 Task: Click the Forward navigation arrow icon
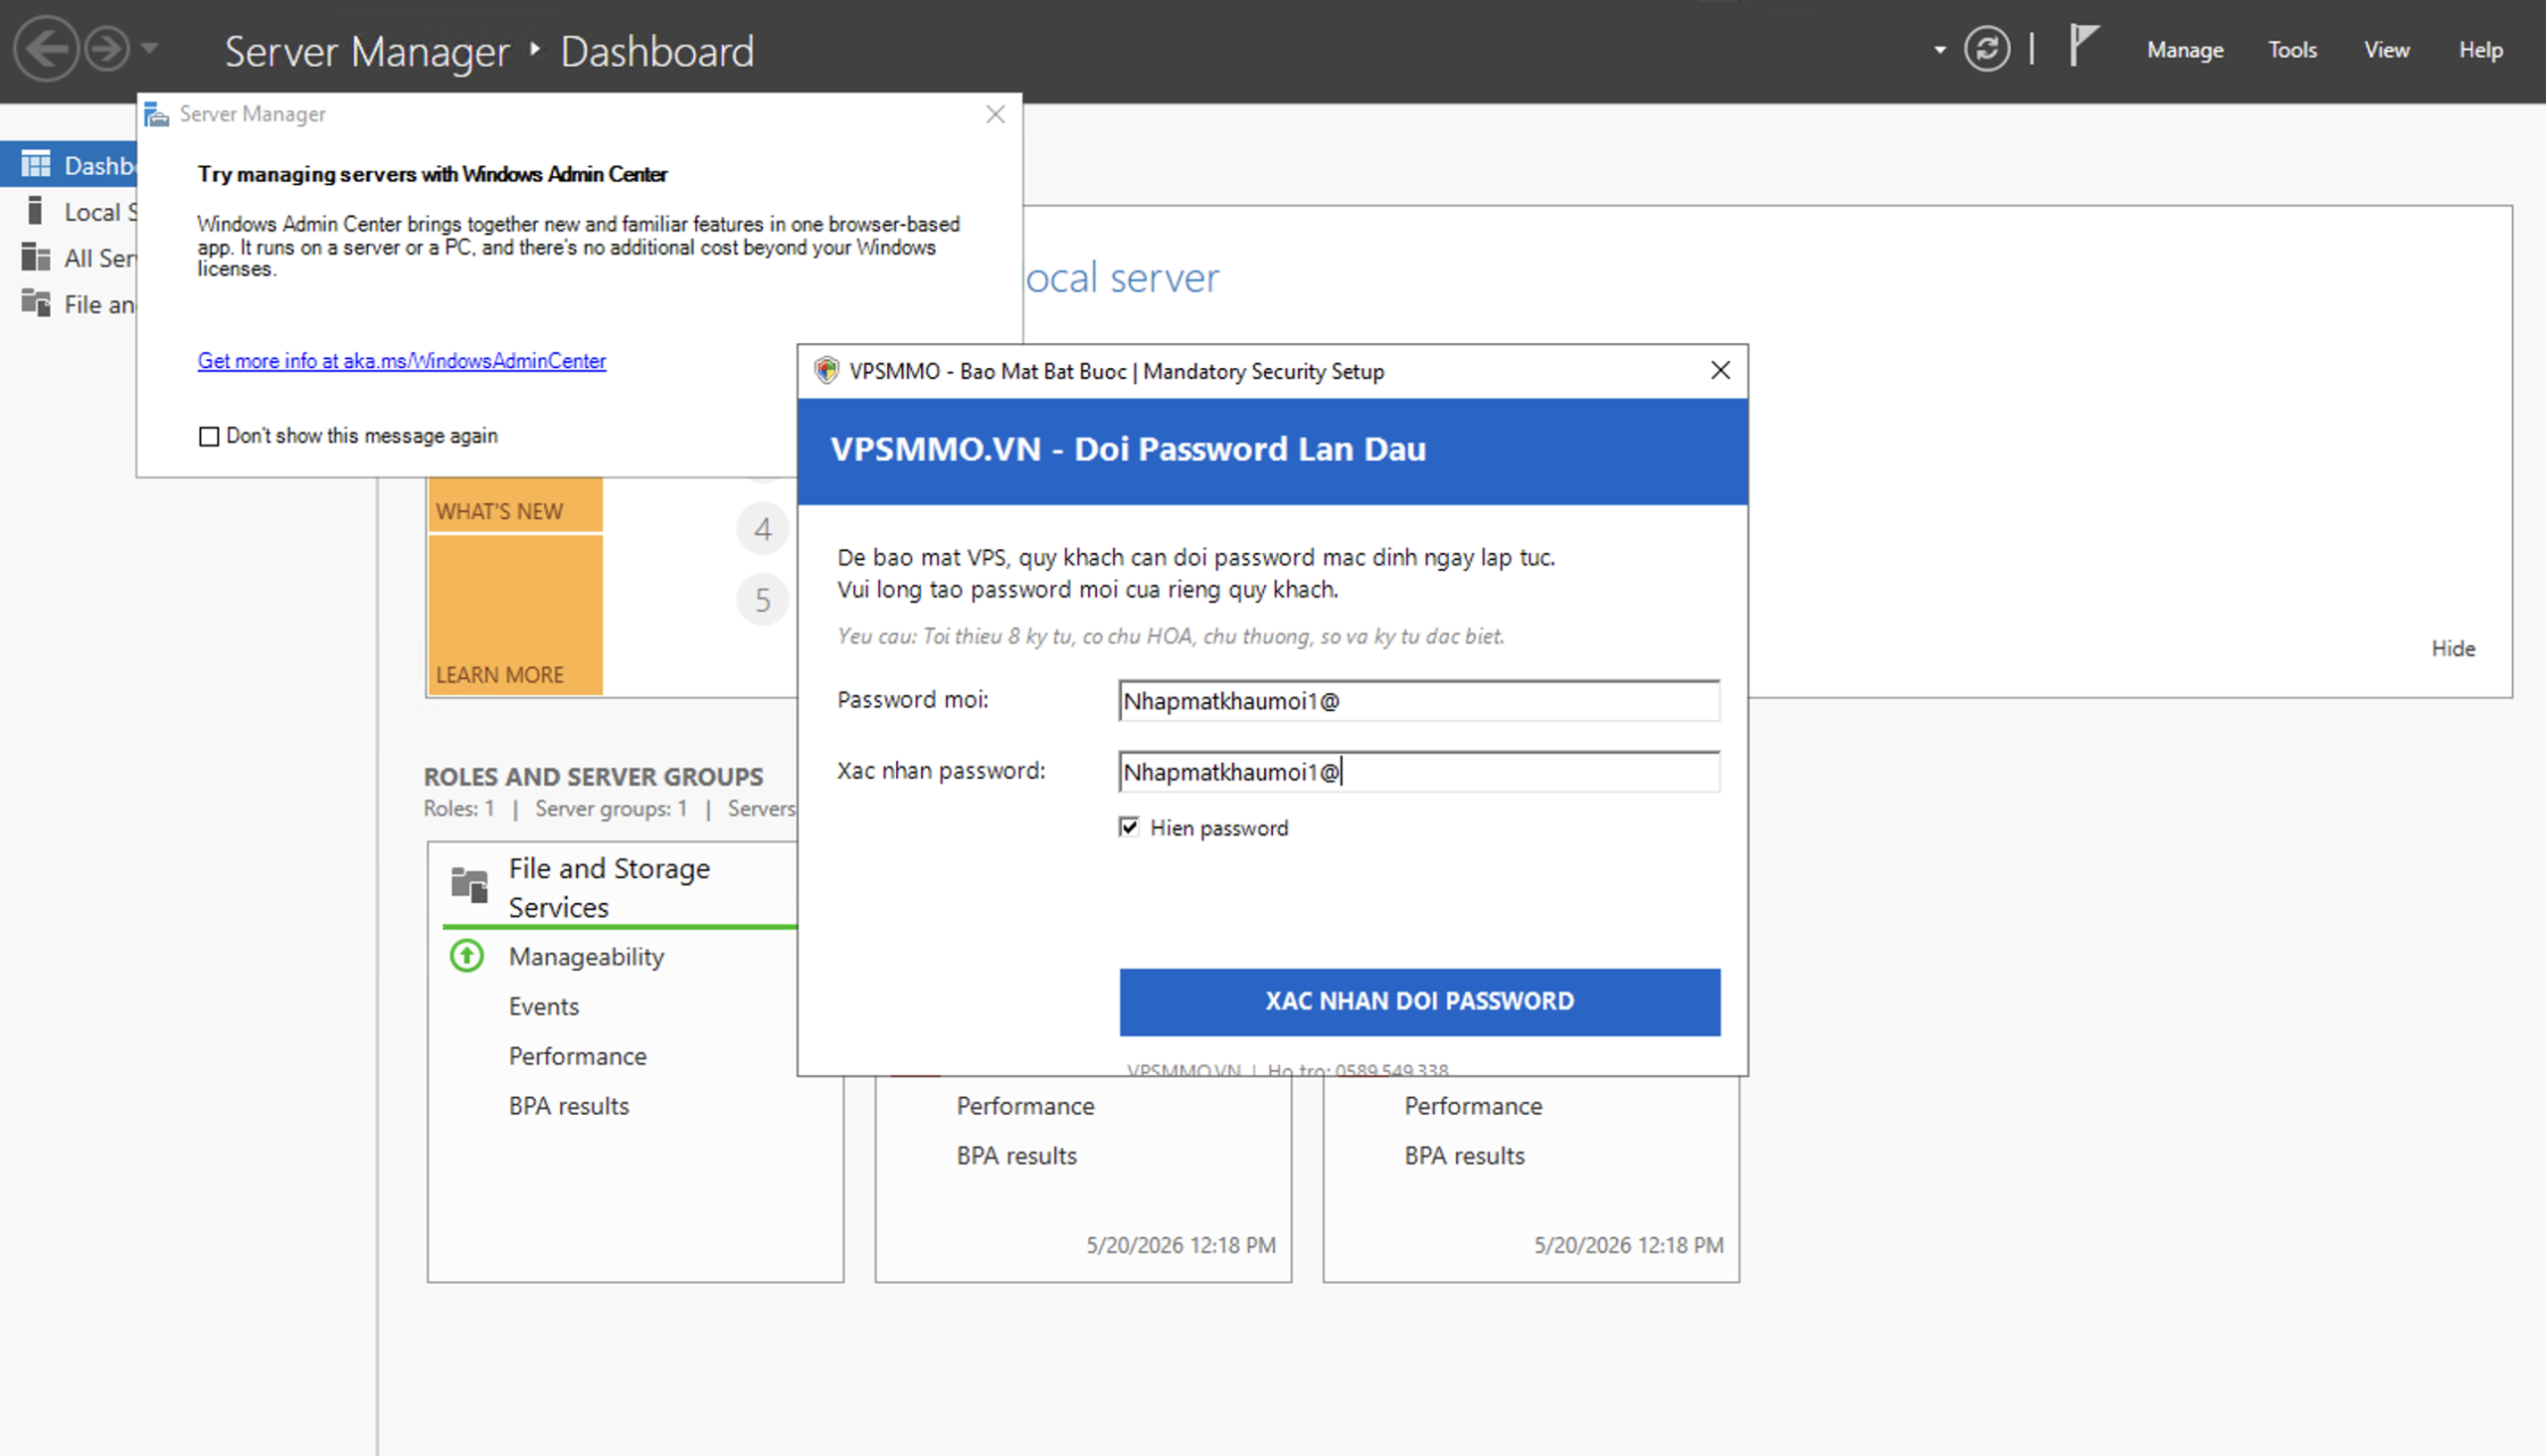click(107, 48)
